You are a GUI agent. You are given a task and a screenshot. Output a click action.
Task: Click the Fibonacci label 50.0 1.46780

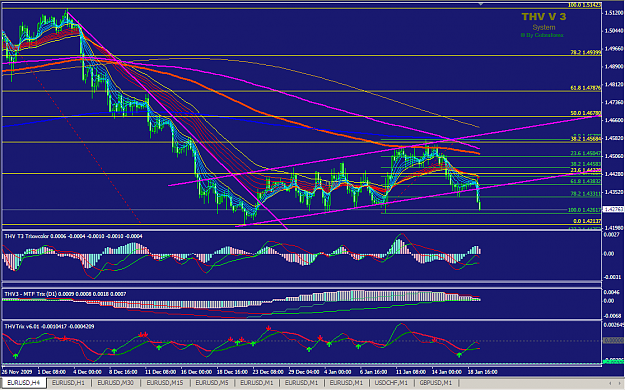click(x=586, y=114)
